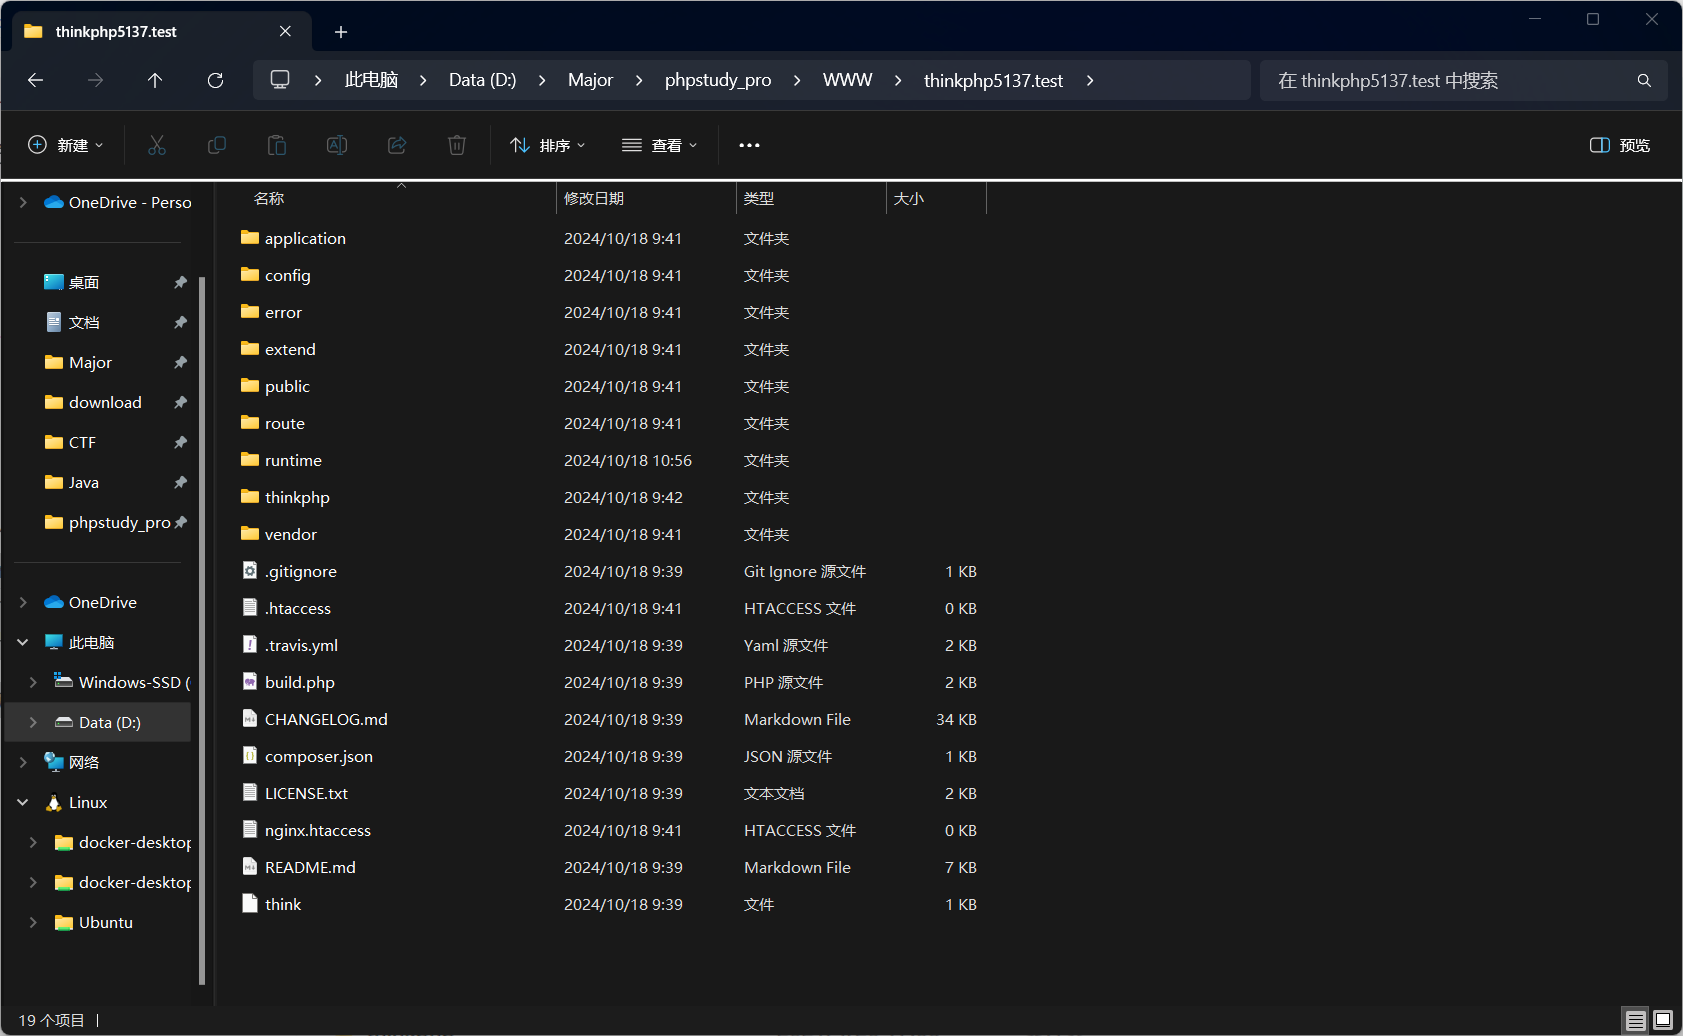Add a new tab with plus button
Viewport: 1683px width, 1036px height.
341,32
